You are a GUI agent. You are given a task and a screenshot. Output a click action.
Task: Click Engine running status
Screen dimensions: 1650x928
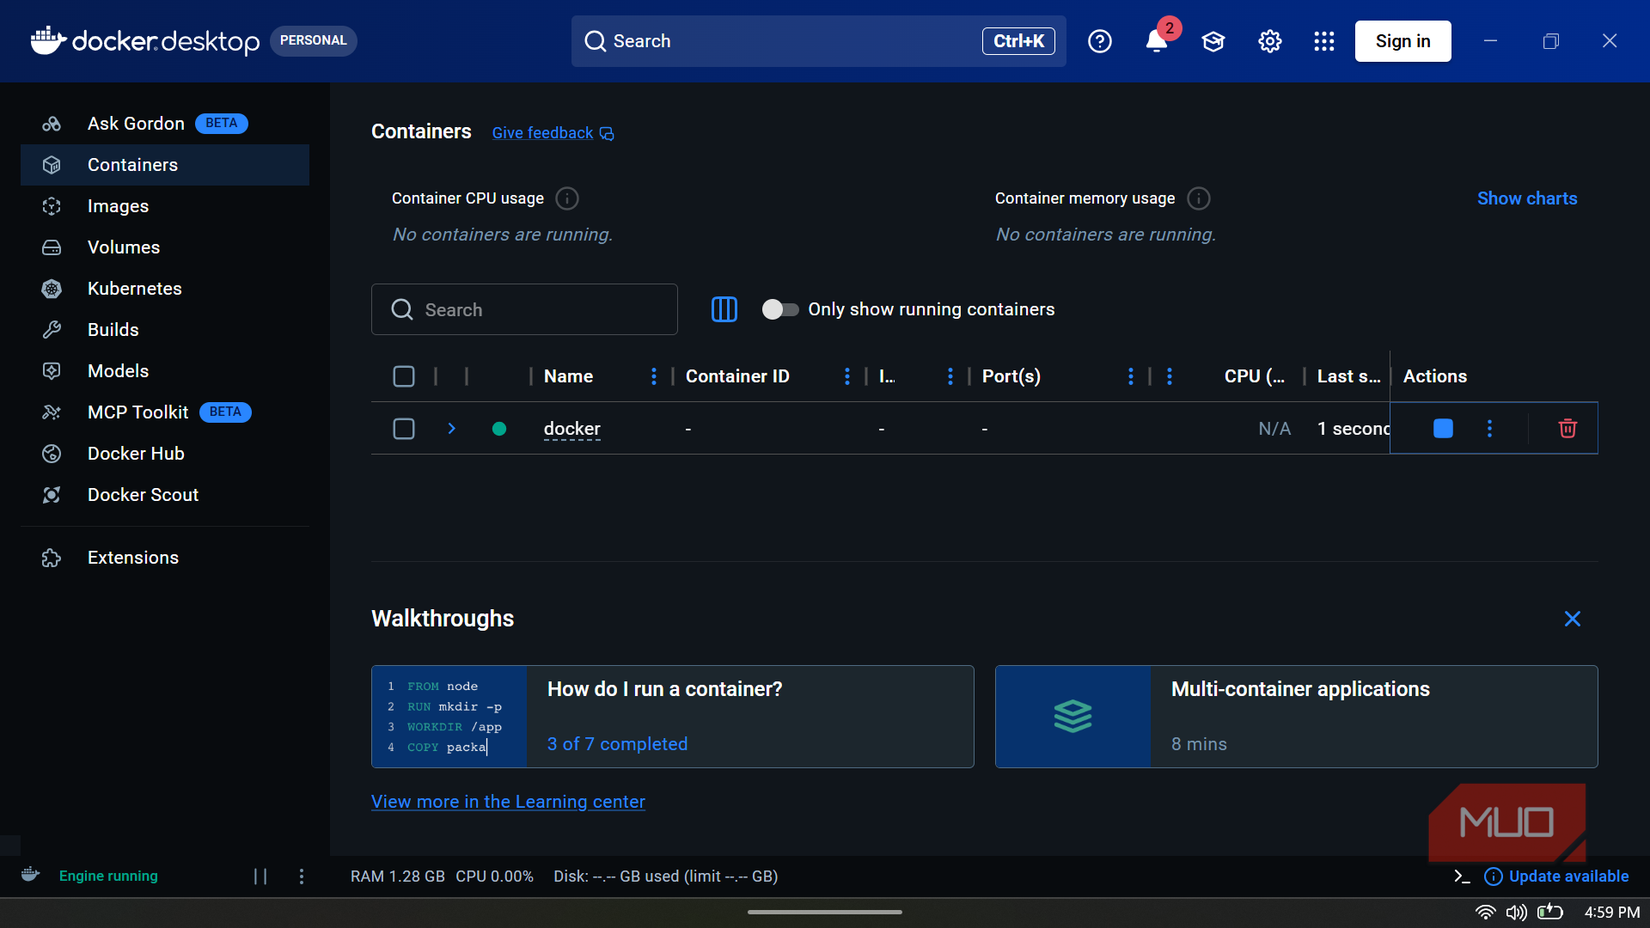(x=108, y=876)
